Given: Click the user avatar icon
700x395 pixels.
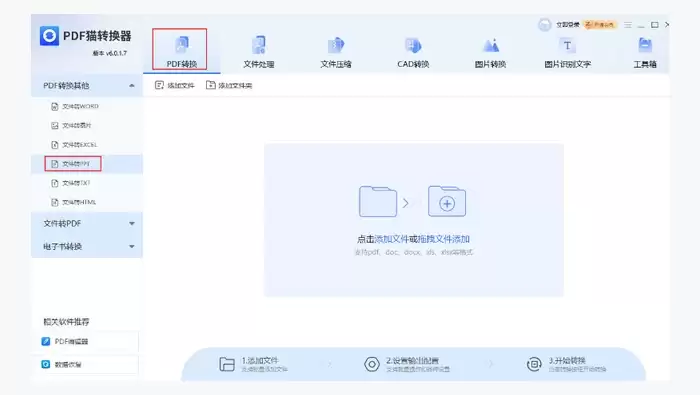Looking at the screenshot, I should pyautogui.click(x=544, y=25).
